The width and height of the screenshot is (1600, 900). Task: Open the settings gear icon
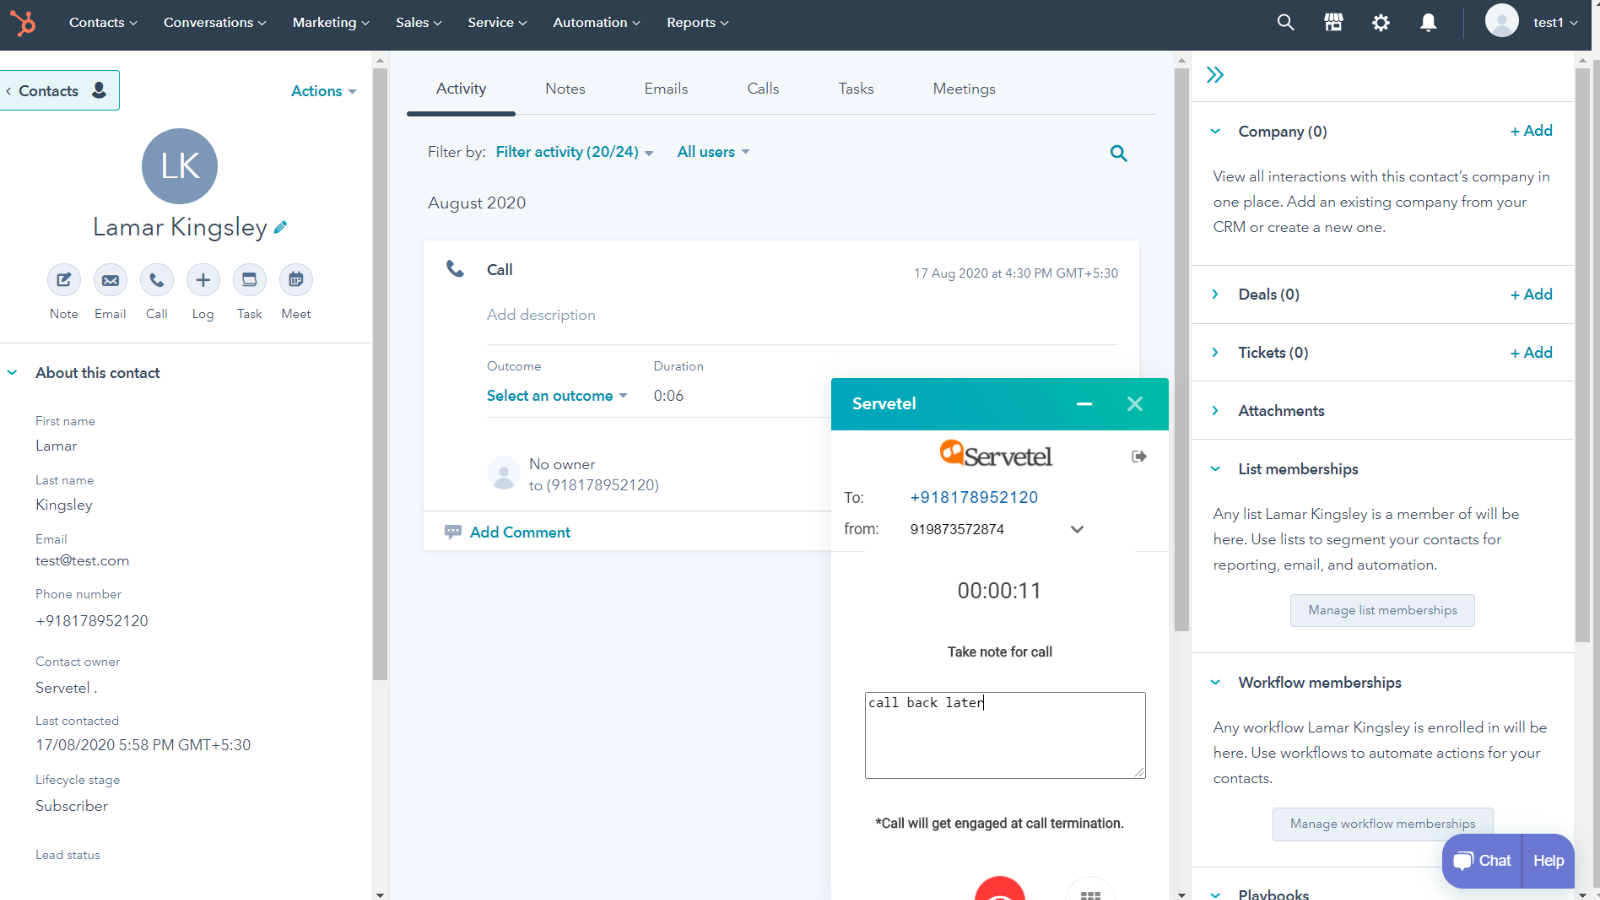[1381, 22]
